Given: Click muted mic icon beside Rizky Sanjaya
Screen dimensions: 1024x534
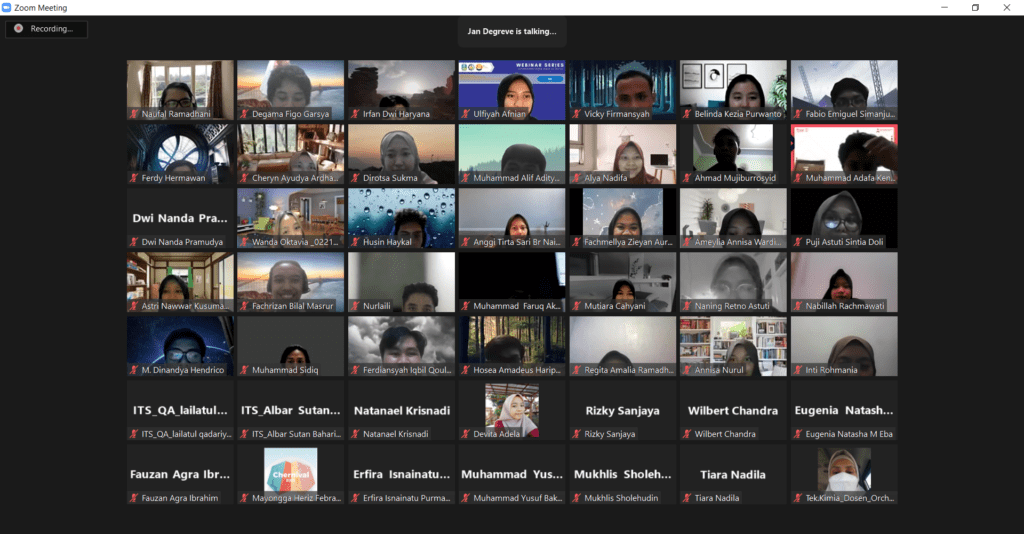Looking at the screenshot, I should coord(577,434).
